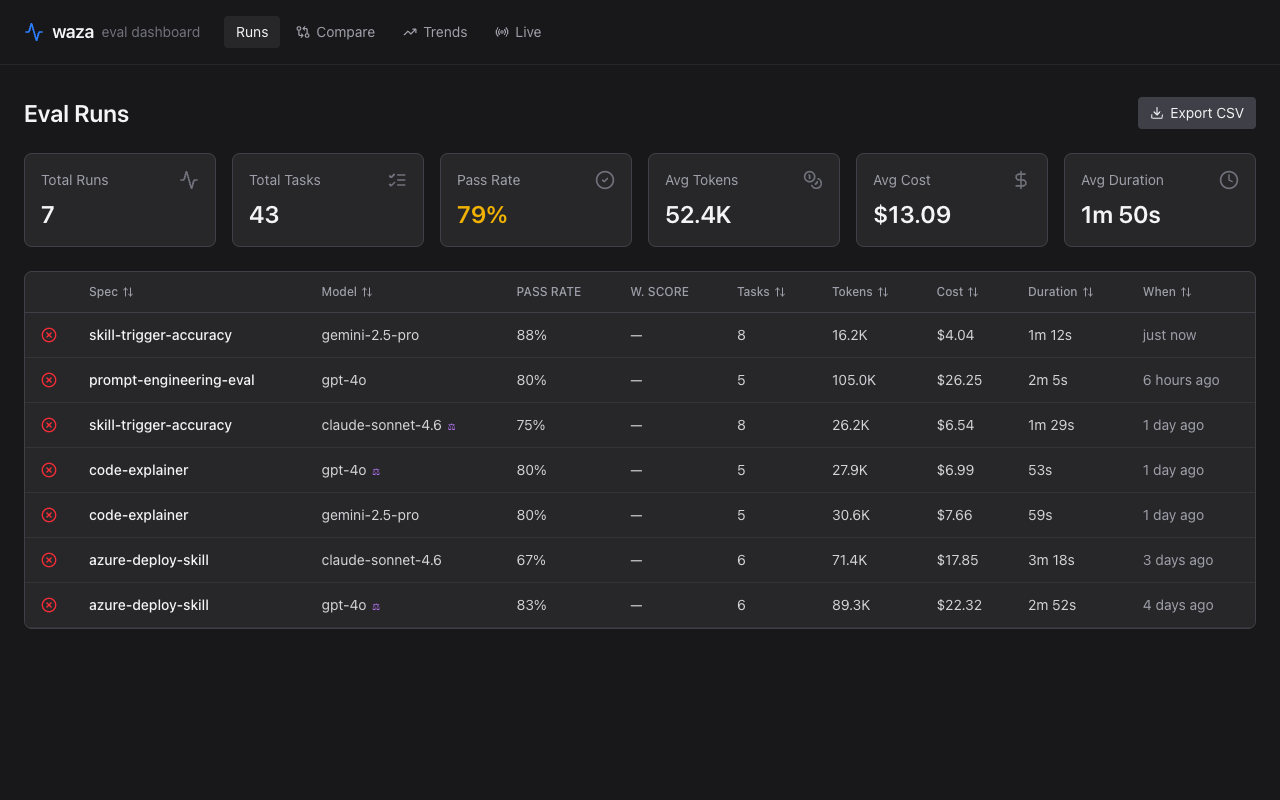The image size is (1280, 800).
Task: Sort the table by Spec column
Action: click(x=111, y=292)
